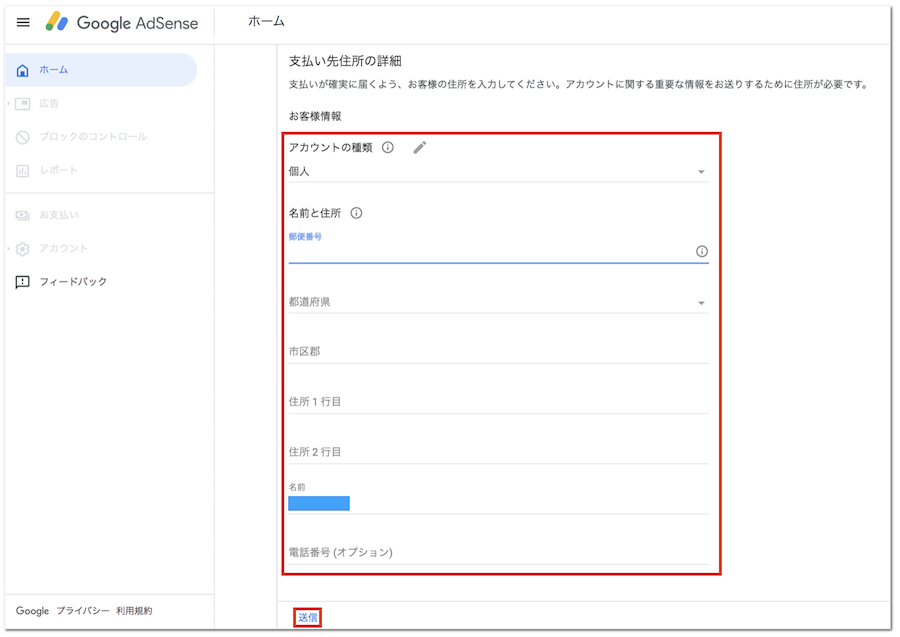Open the hamburger main menu
Image resolution: width=900 pixels, height=637 pixels.
click(x=23, y=22)
